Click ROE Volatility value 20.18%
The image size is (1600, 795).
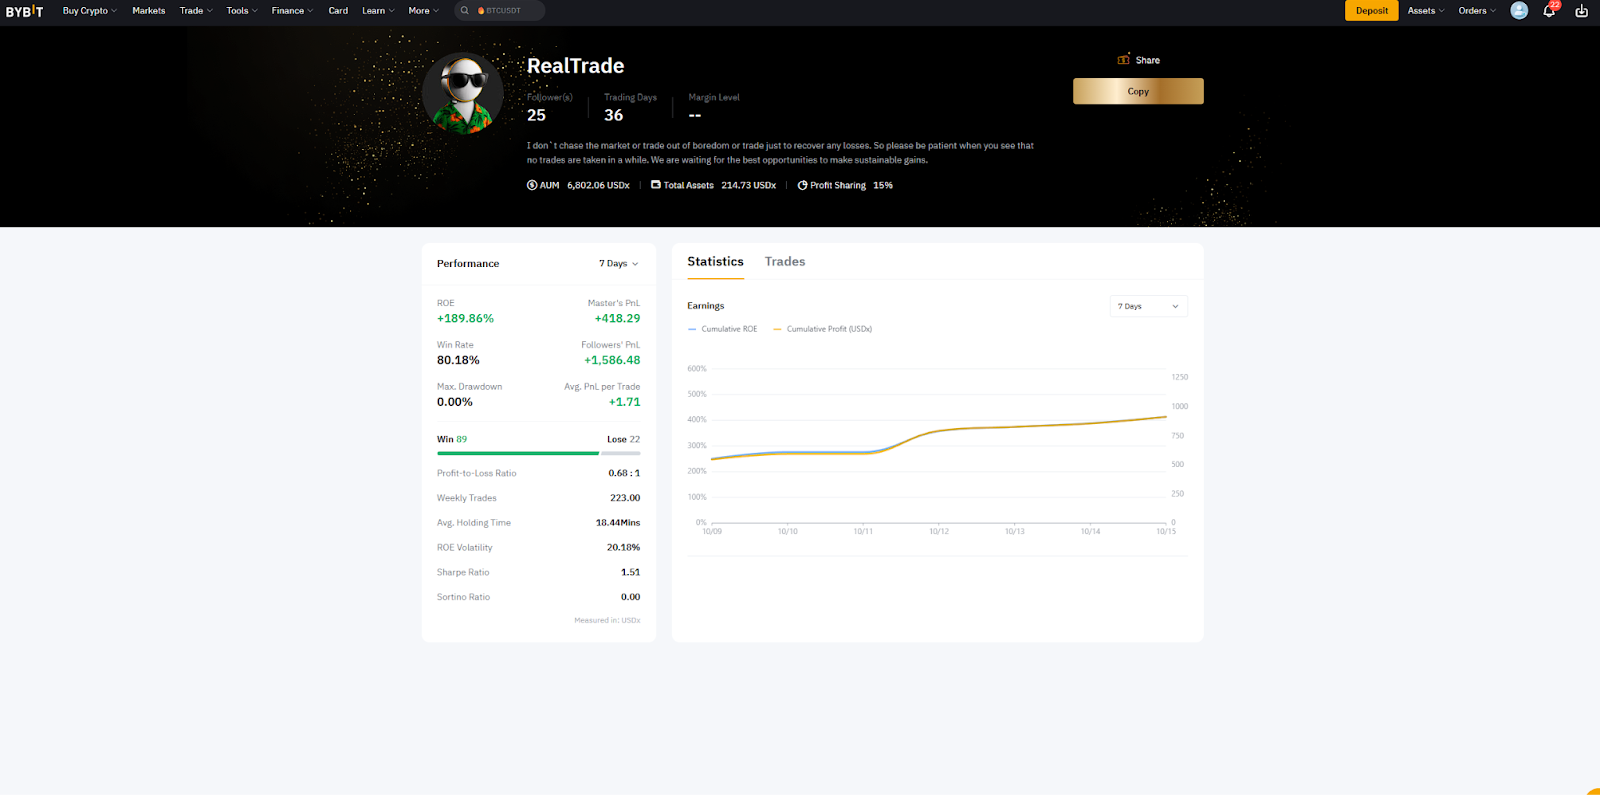click(x=623, y=548)
